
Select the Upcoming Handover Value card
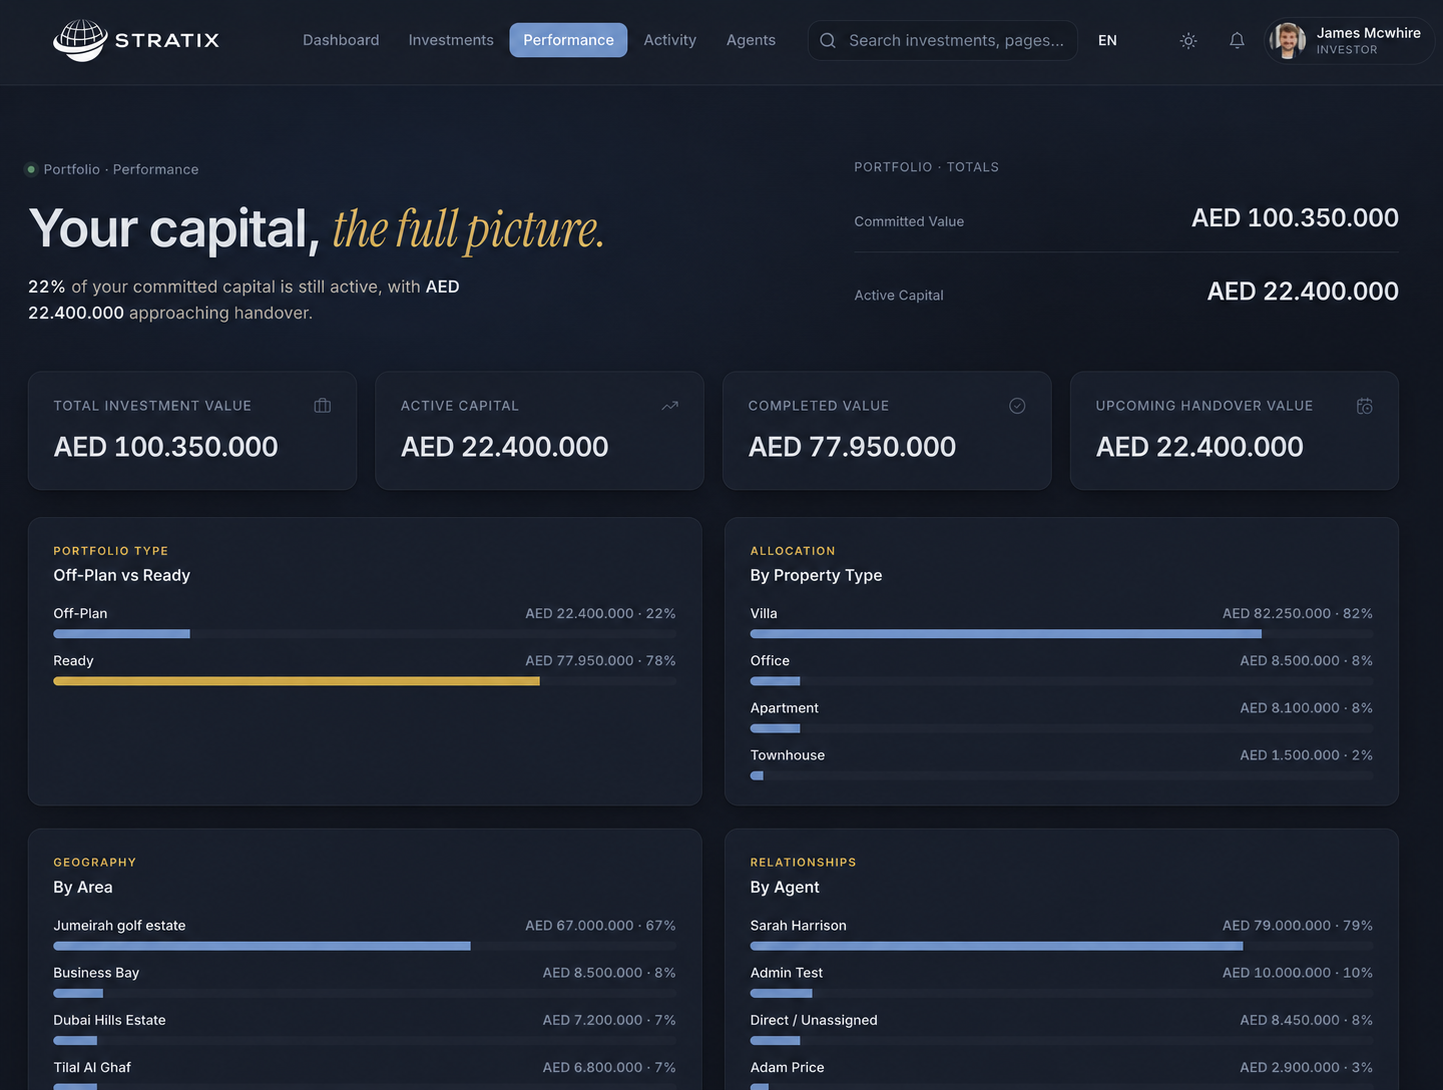tap(1234, 431)
